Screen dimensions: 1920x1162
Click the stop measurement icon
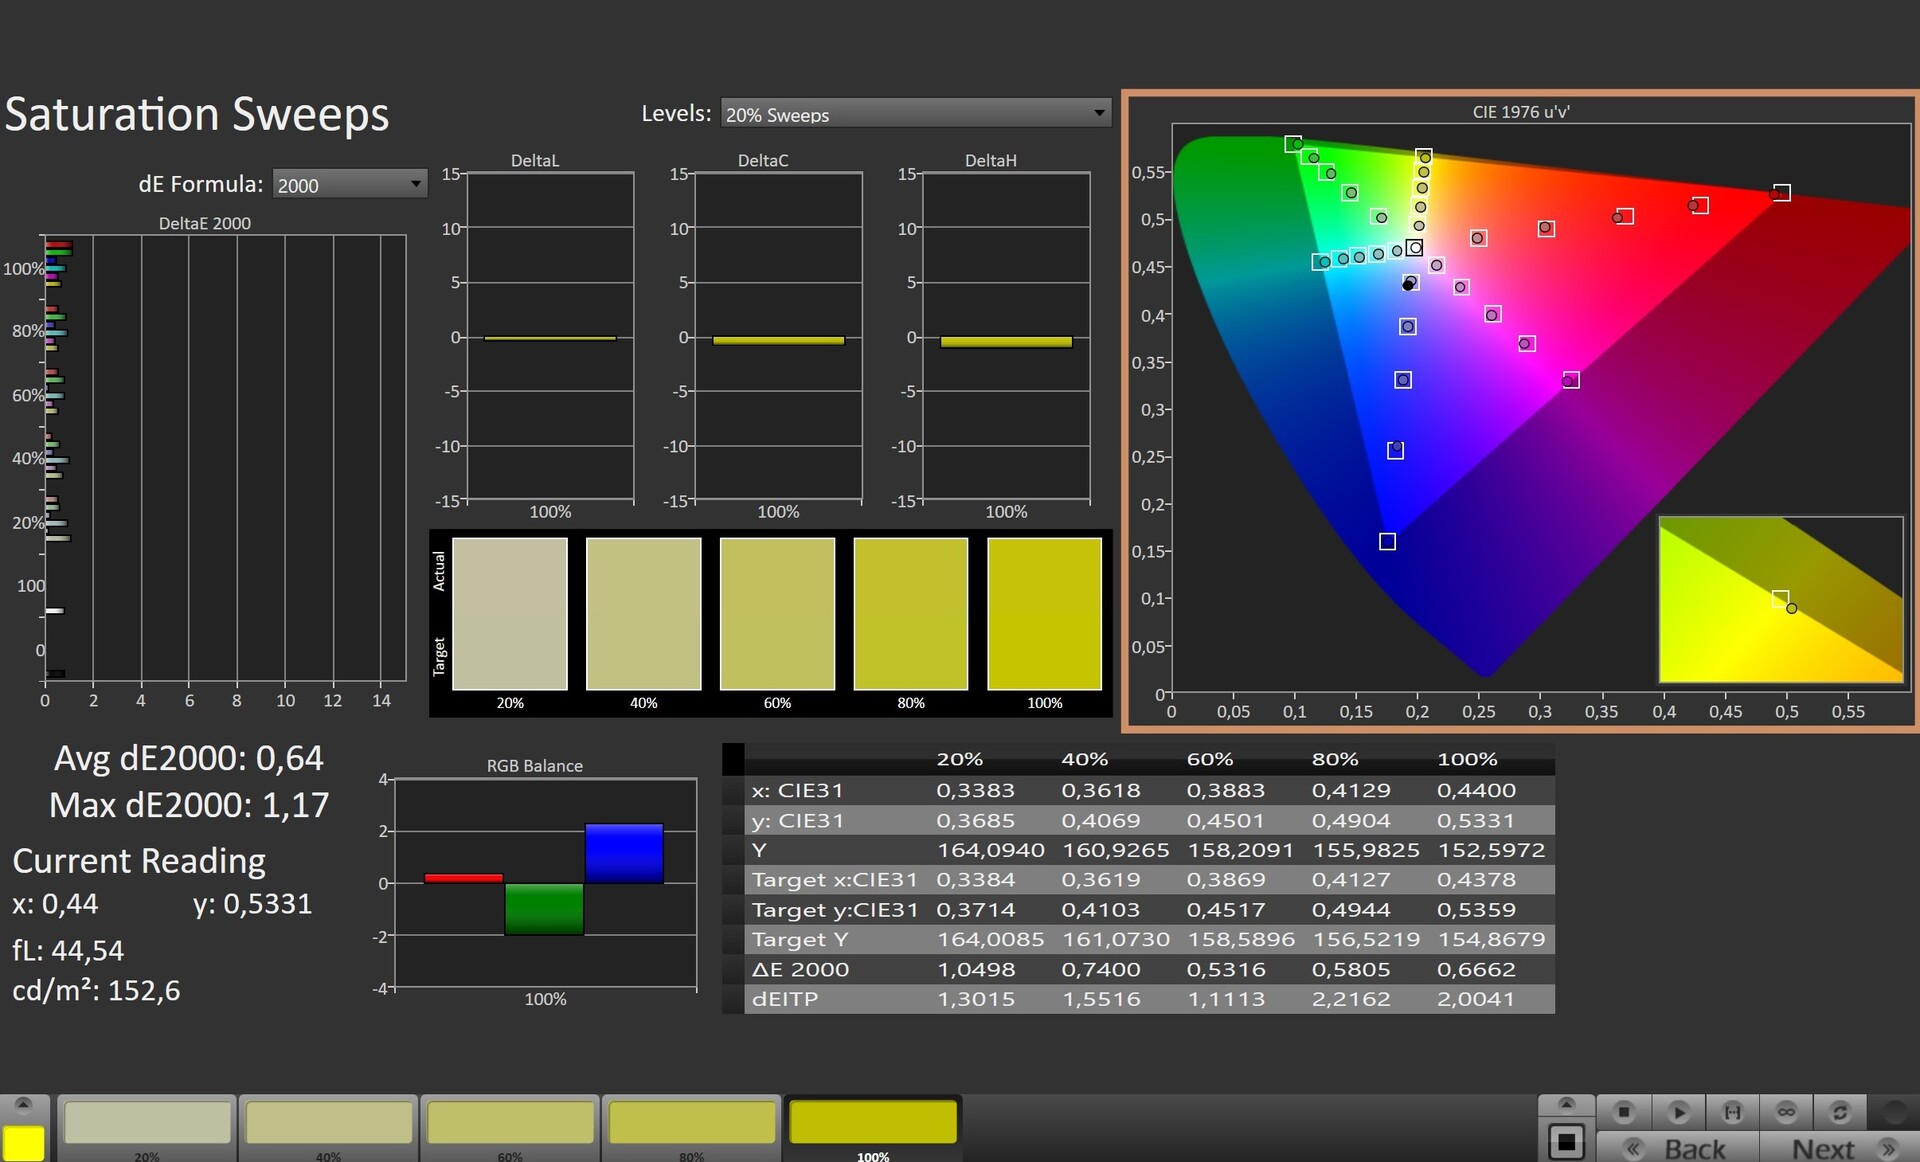1624,1112
